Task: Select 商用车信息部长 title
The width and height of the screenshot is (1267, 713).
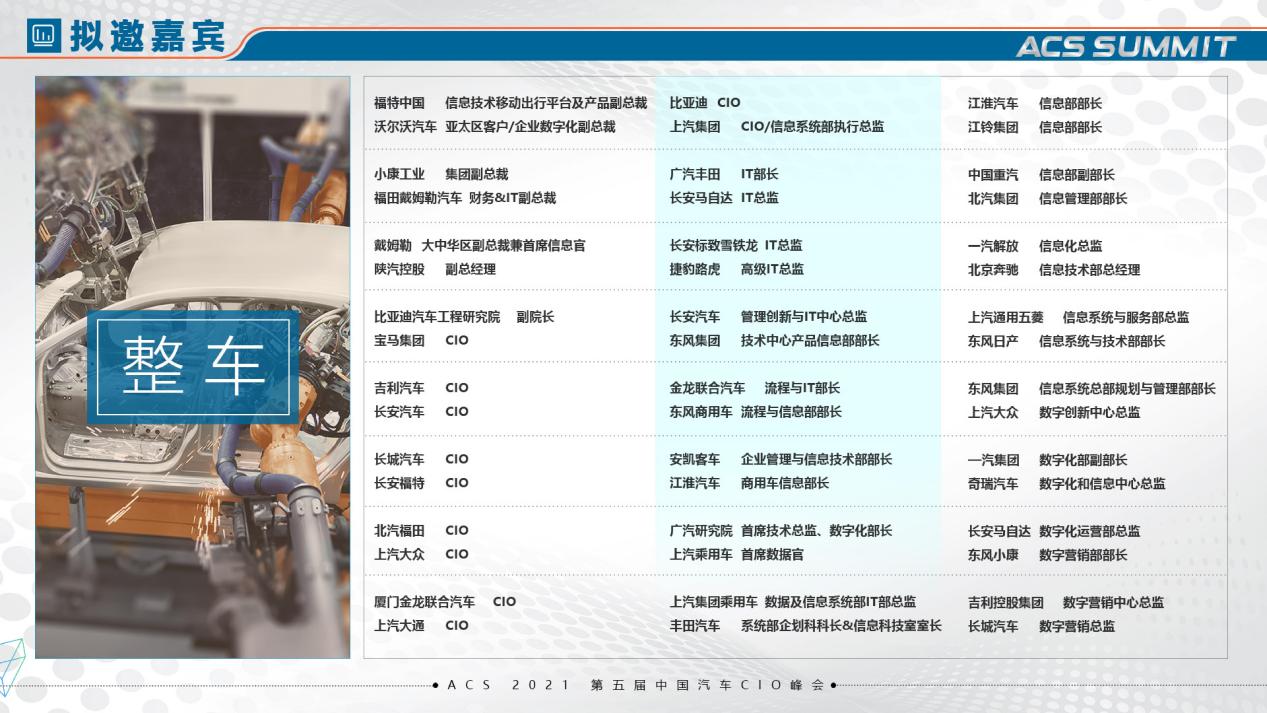Action: (x=785, y=483)
